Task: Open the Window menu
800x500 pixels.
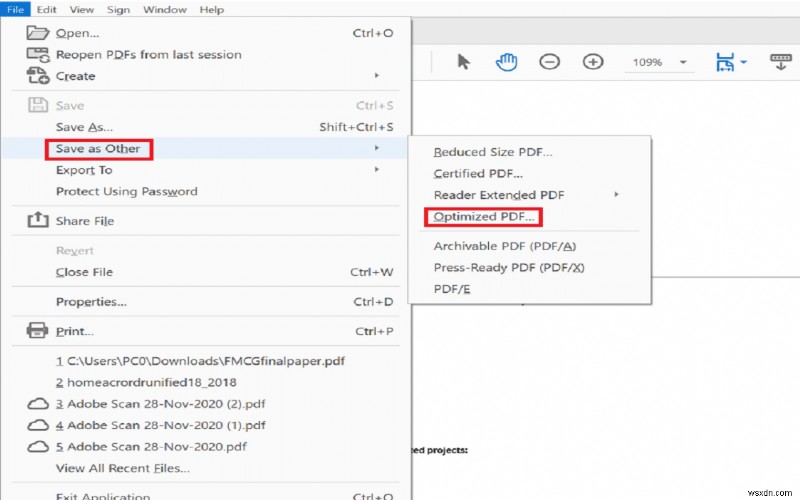Action: pyautogui.click(x=165, y=9)
